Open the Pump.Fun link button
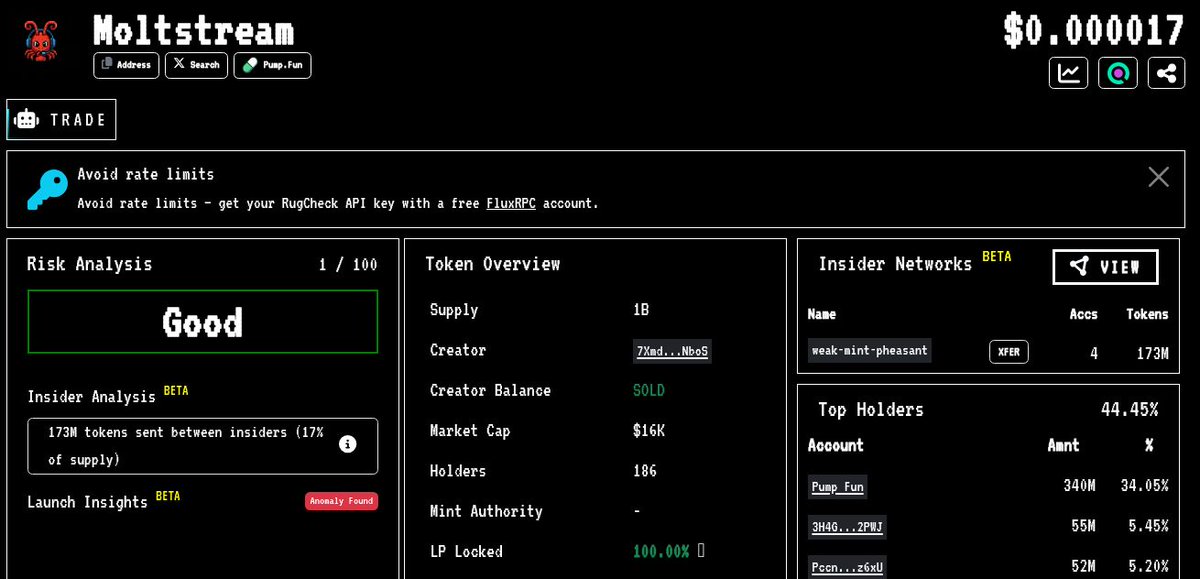The width and height of the screenshot is (1200, 579). (272, 65)
